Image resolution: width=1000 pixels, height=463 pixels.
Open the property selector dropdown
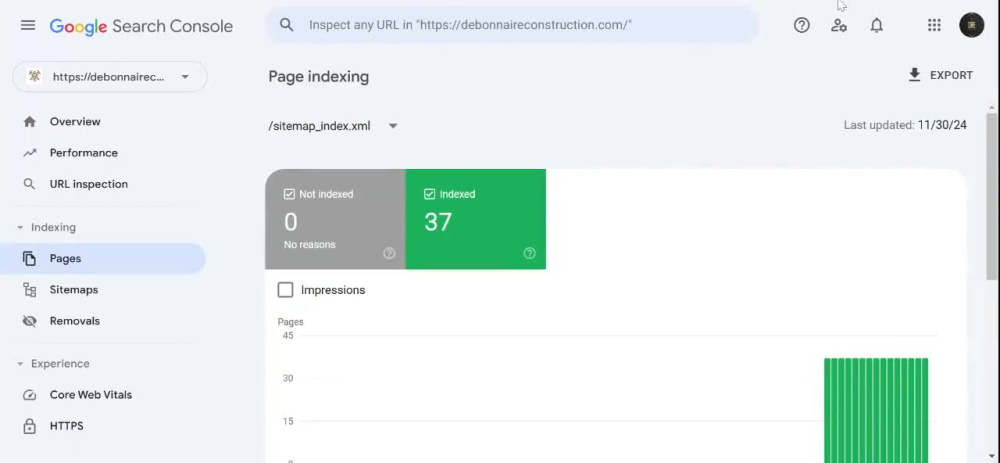(x=110, y=77)
